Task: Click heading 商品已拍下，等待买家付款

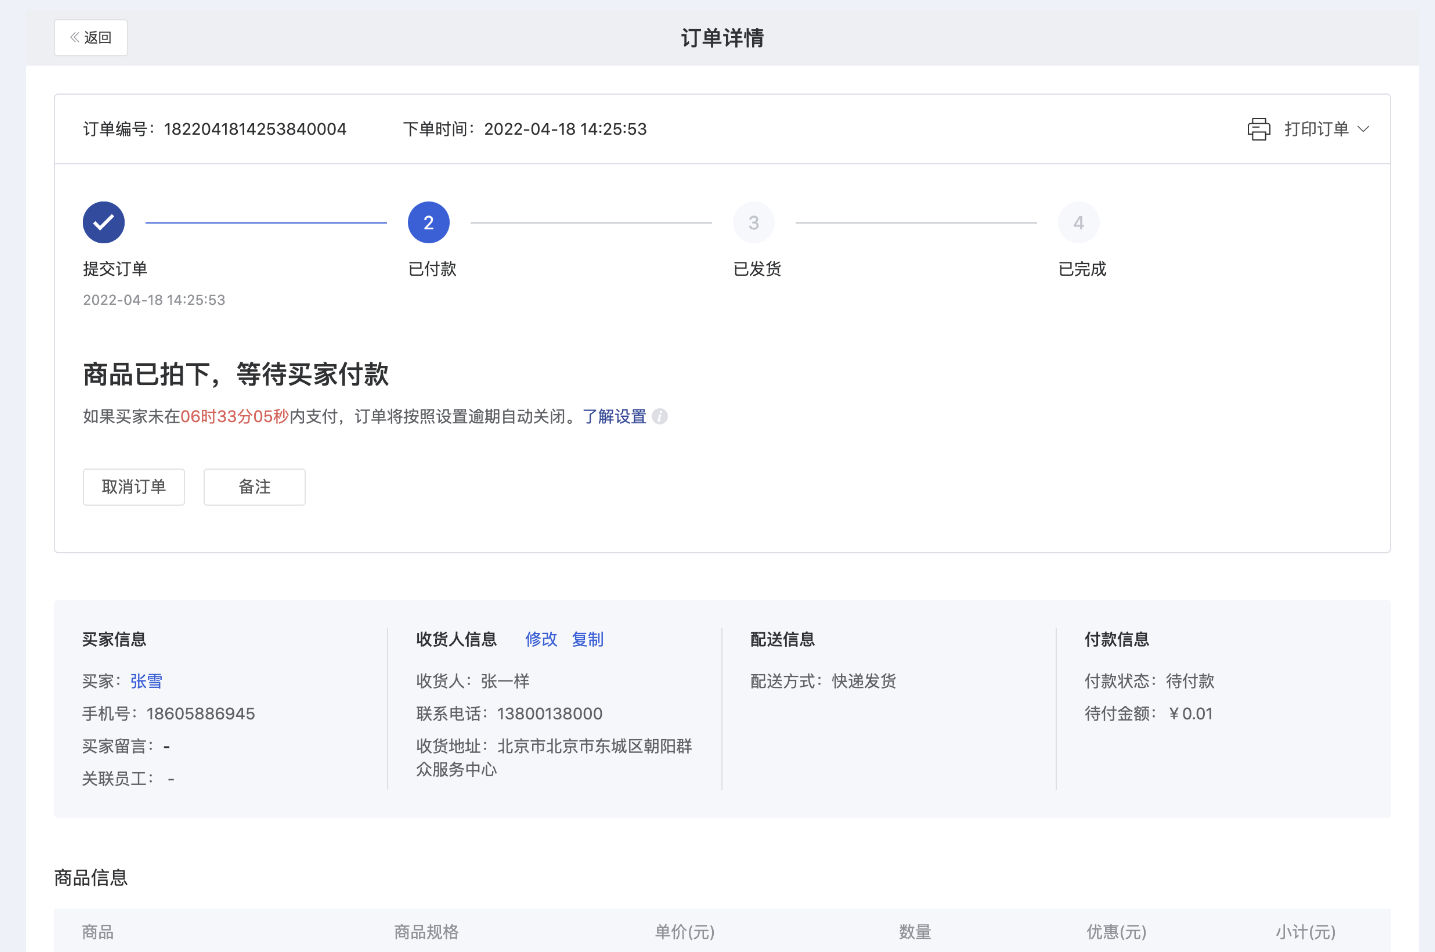Action: click(x=236, y=374)
